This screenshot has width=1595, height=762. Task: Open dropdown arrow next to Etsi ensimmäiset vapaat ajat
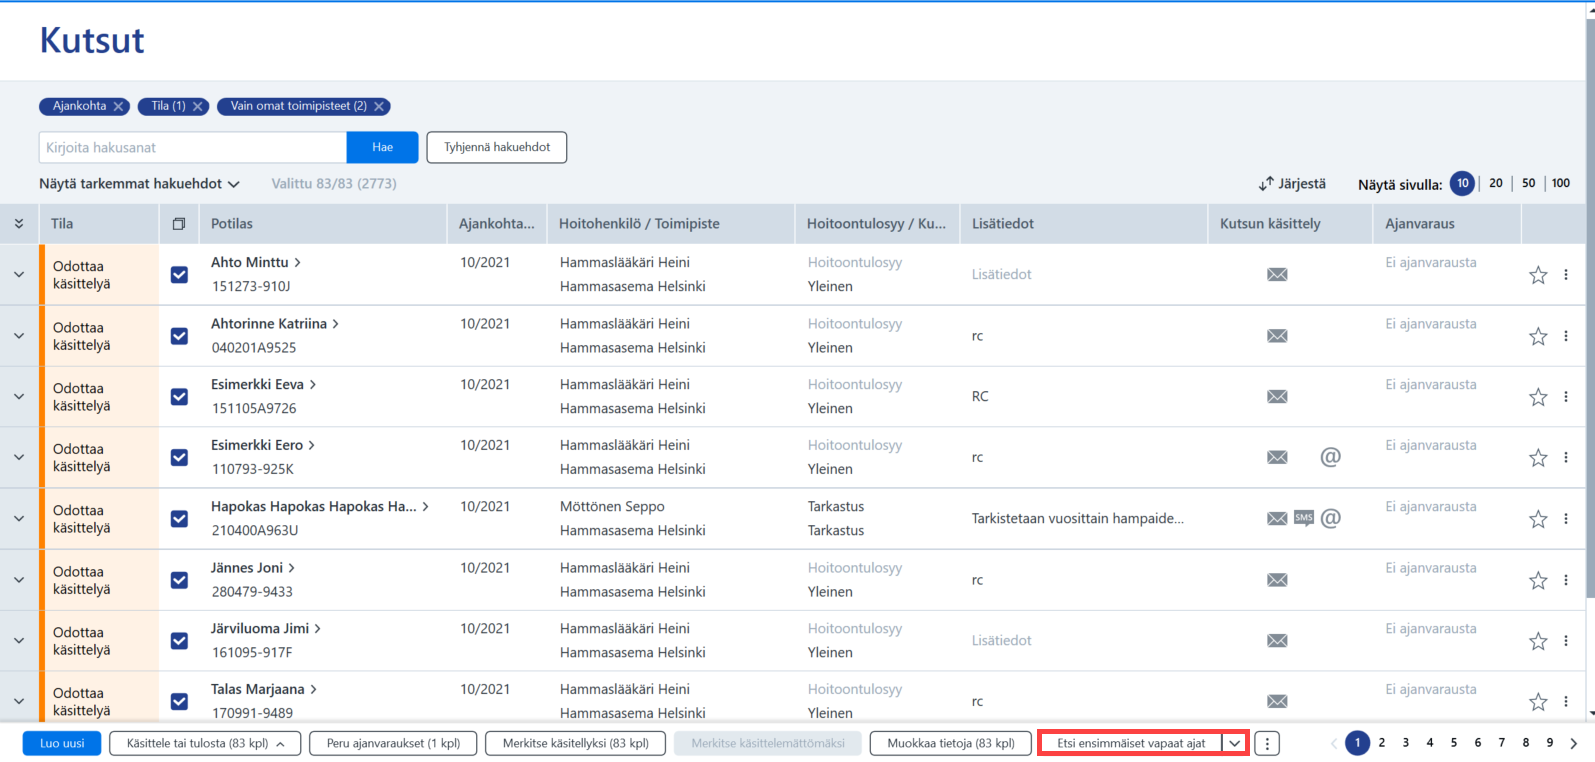(x=1235, y=744)
